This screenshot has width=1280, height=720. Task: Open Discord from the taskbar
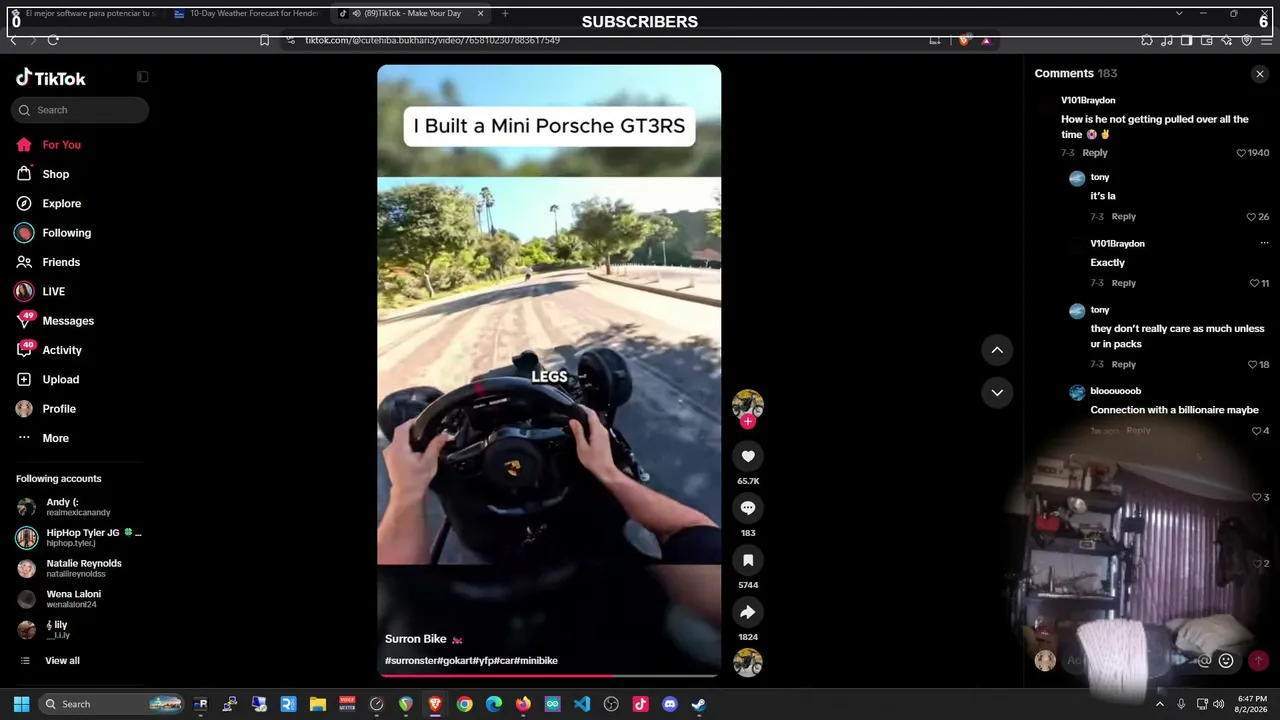670,704
